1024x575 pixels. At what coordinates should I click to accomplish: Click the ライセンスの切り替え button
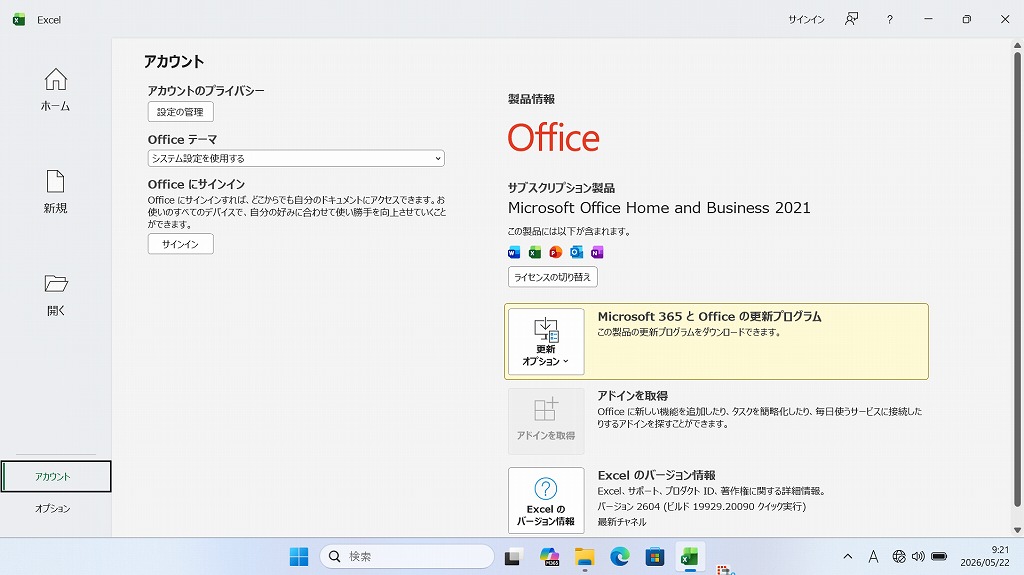pos(552,277)
